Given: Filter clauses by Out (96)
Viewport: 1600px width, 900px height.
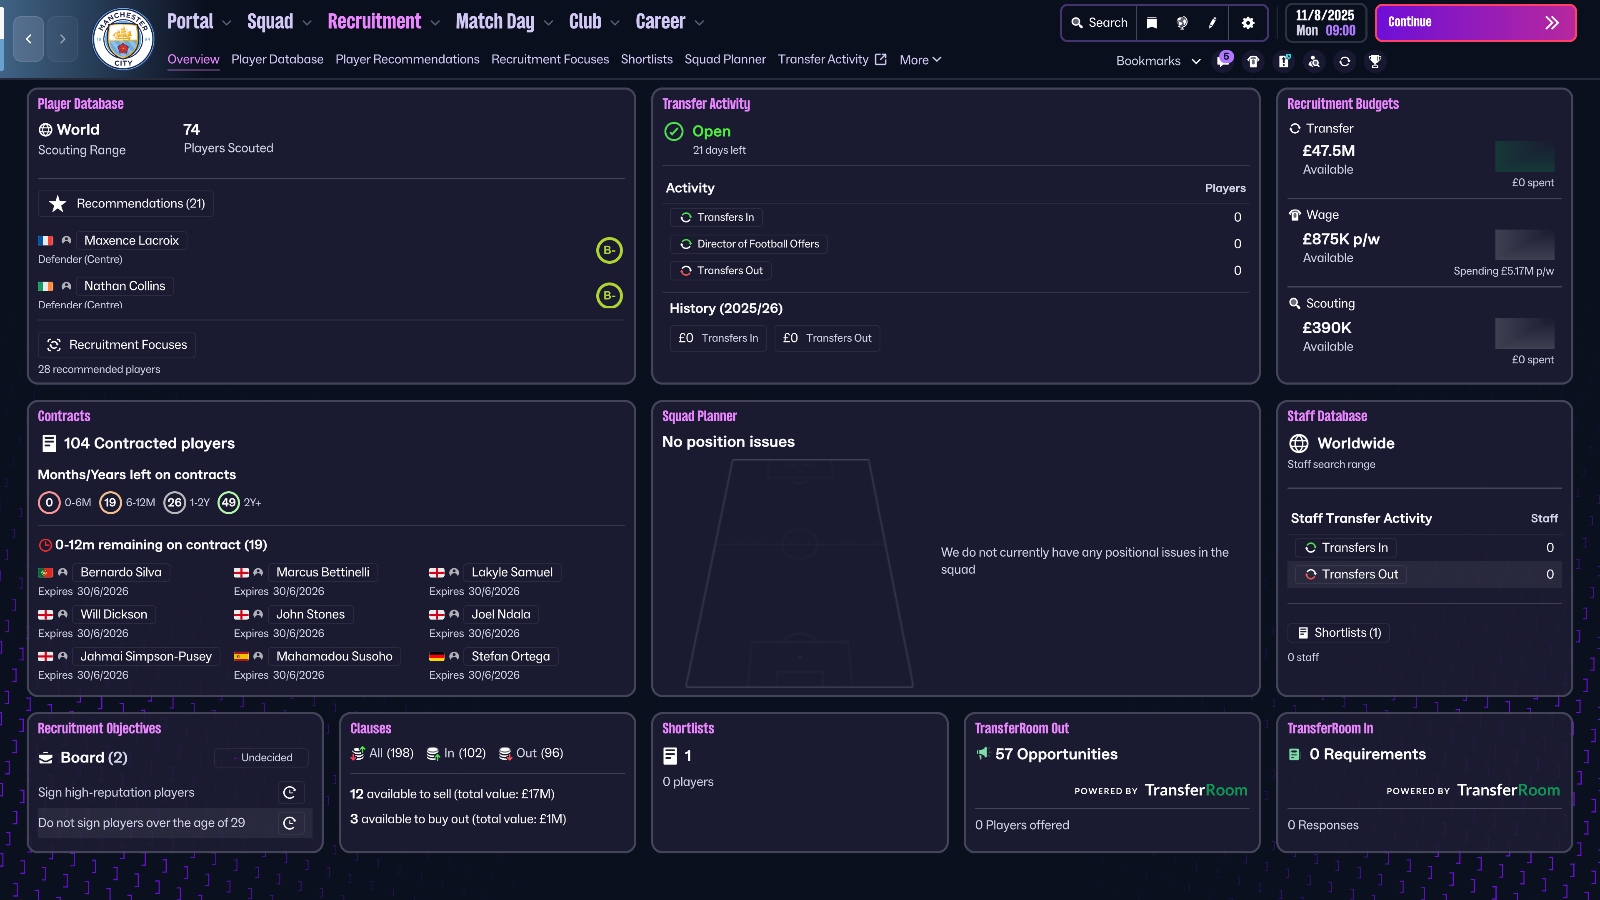Looking at the screenshot, I should point(531,754).
